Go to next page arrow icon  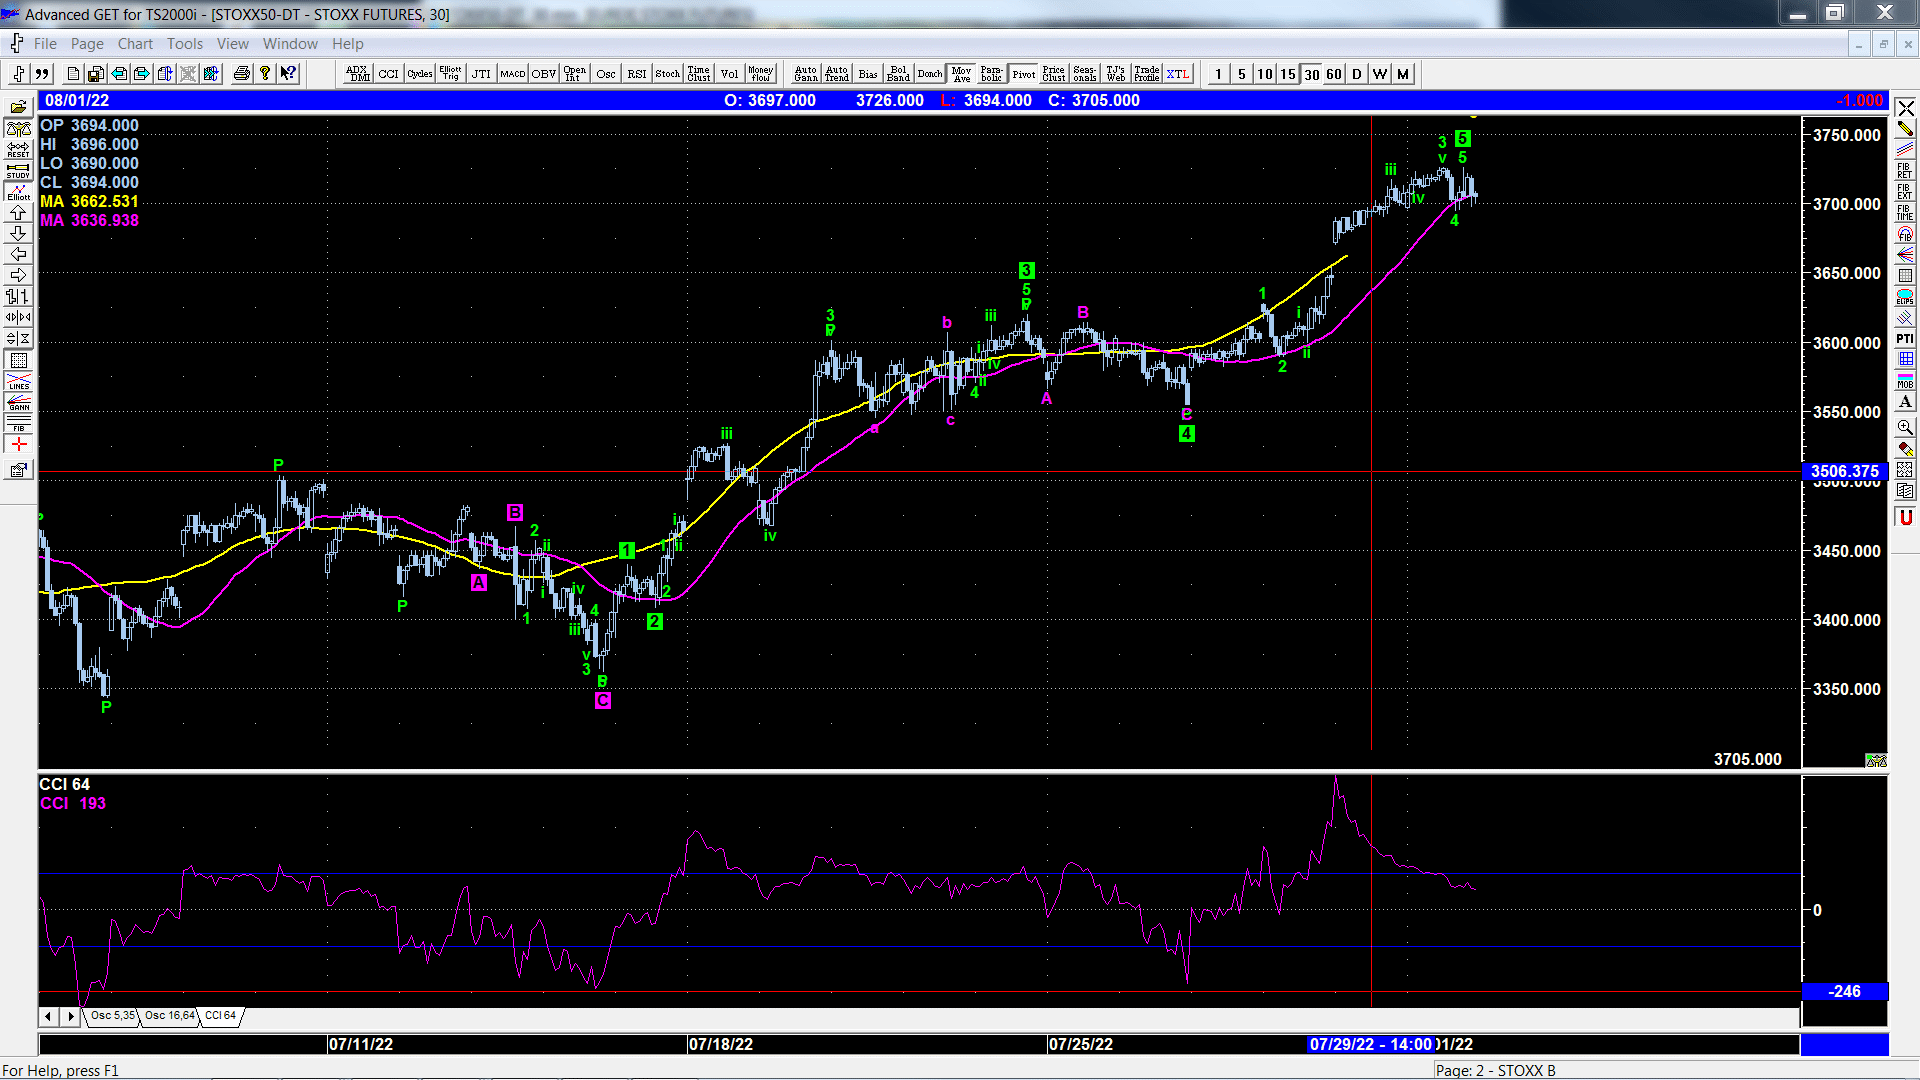tap(142, 74)
